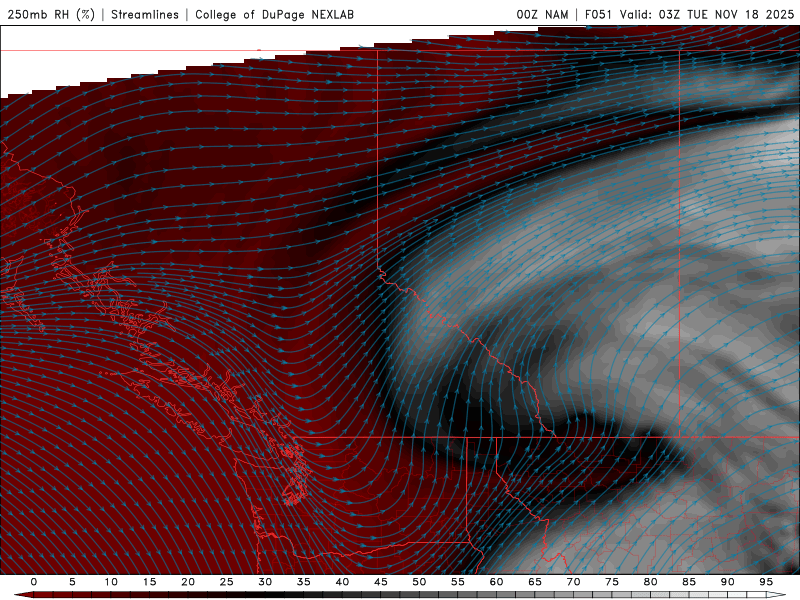Click the colorbar label "20"
The image size is (800, 600).
coord(188,582)
